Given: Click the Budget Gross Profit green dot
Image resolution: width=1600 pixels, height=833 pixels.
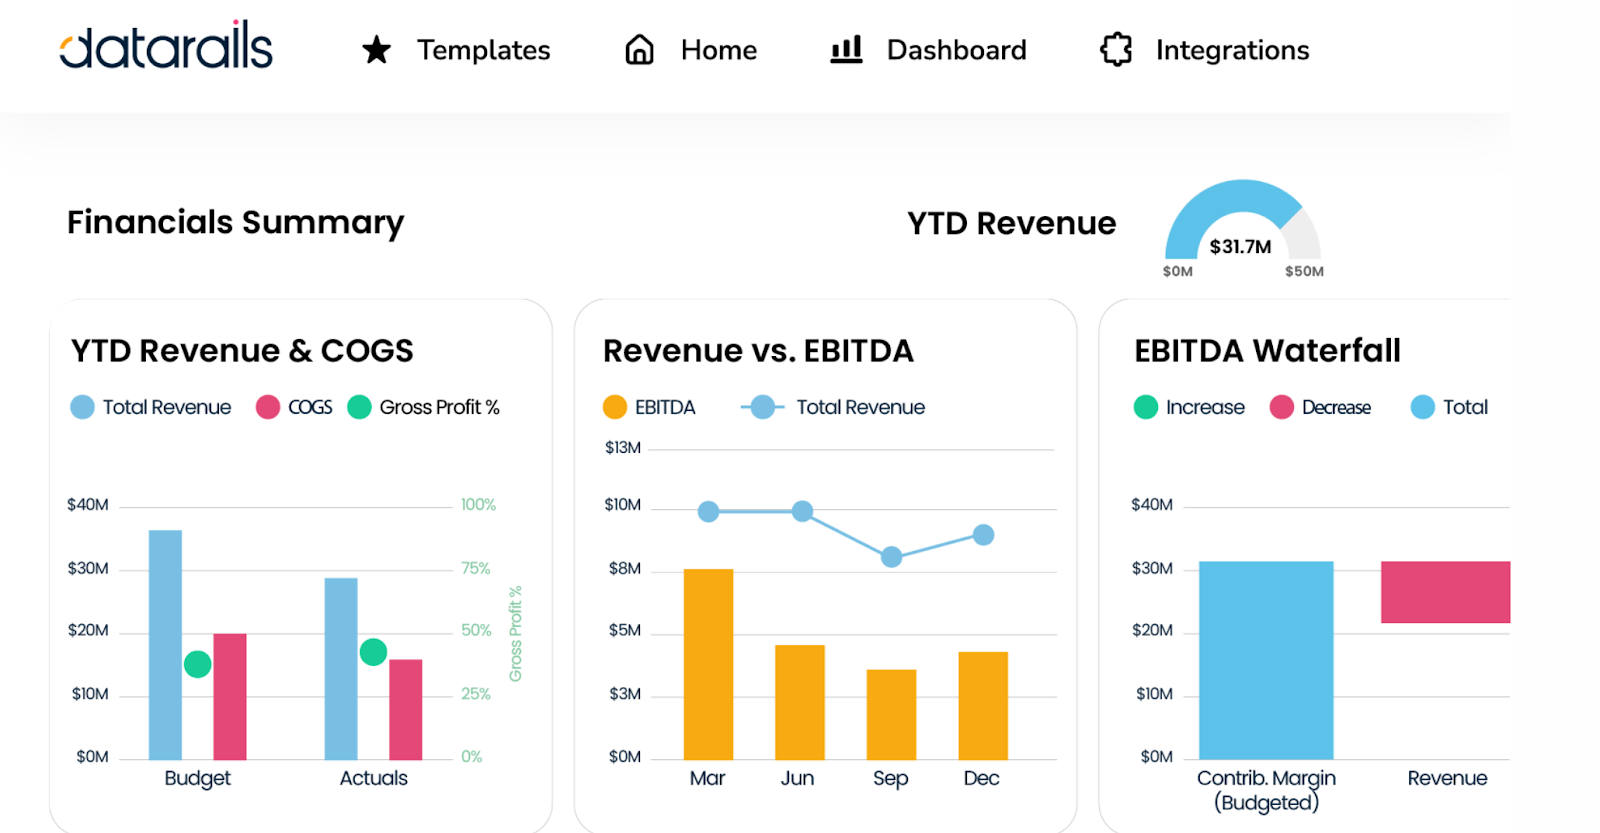Looking at the screenshot, I should [198, 664].
